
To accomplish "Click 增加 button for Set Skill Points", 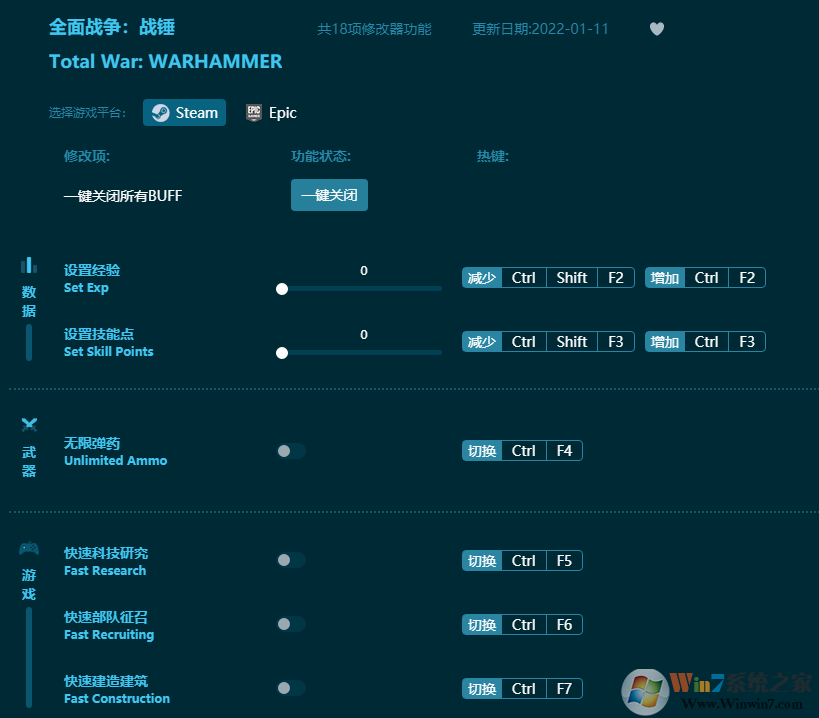I will 664,342.
